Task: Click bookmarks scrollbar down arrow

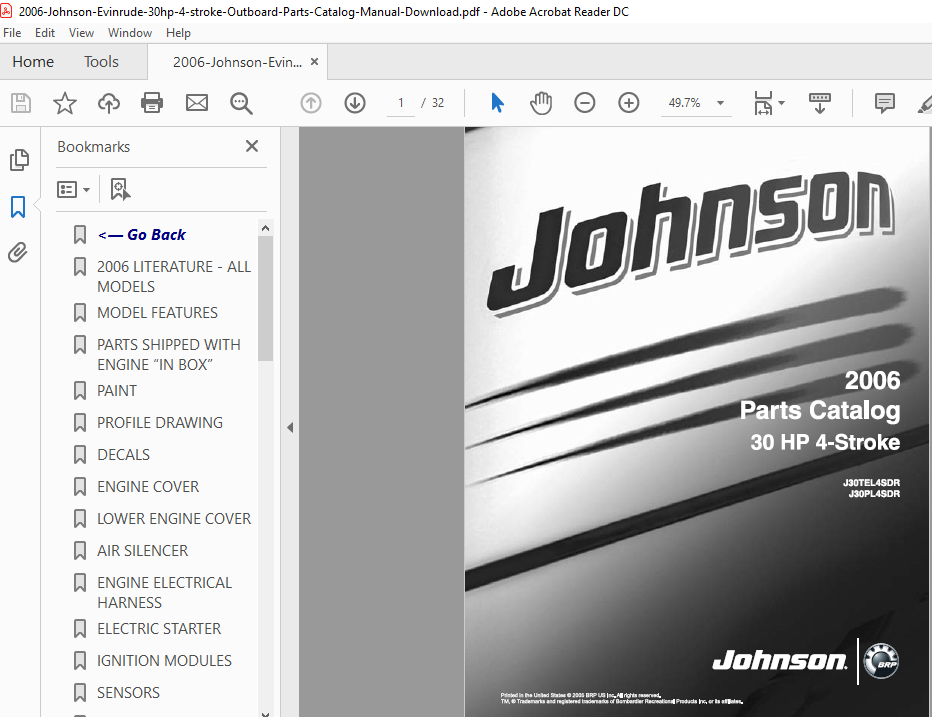Action: [266, 713]
